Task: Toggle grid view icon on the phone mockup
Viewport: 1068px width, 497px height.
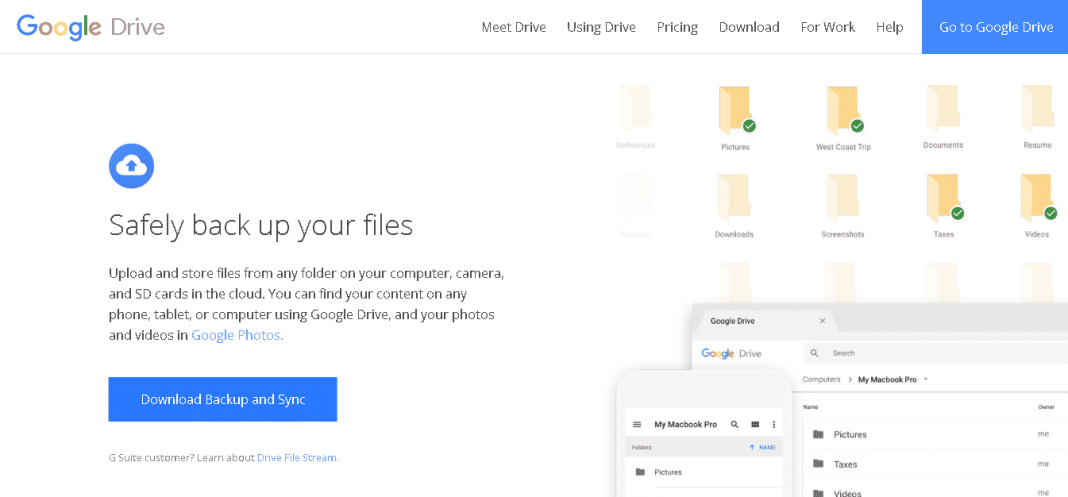Action: (x=755, y=424)
